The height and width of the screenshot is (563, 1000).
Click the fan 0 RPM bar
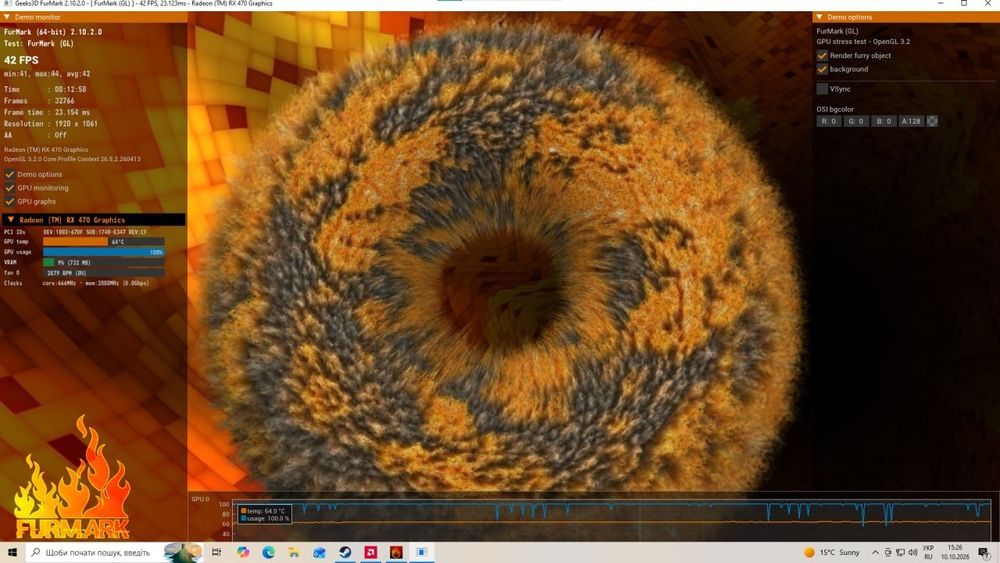(x=103, y=272)
